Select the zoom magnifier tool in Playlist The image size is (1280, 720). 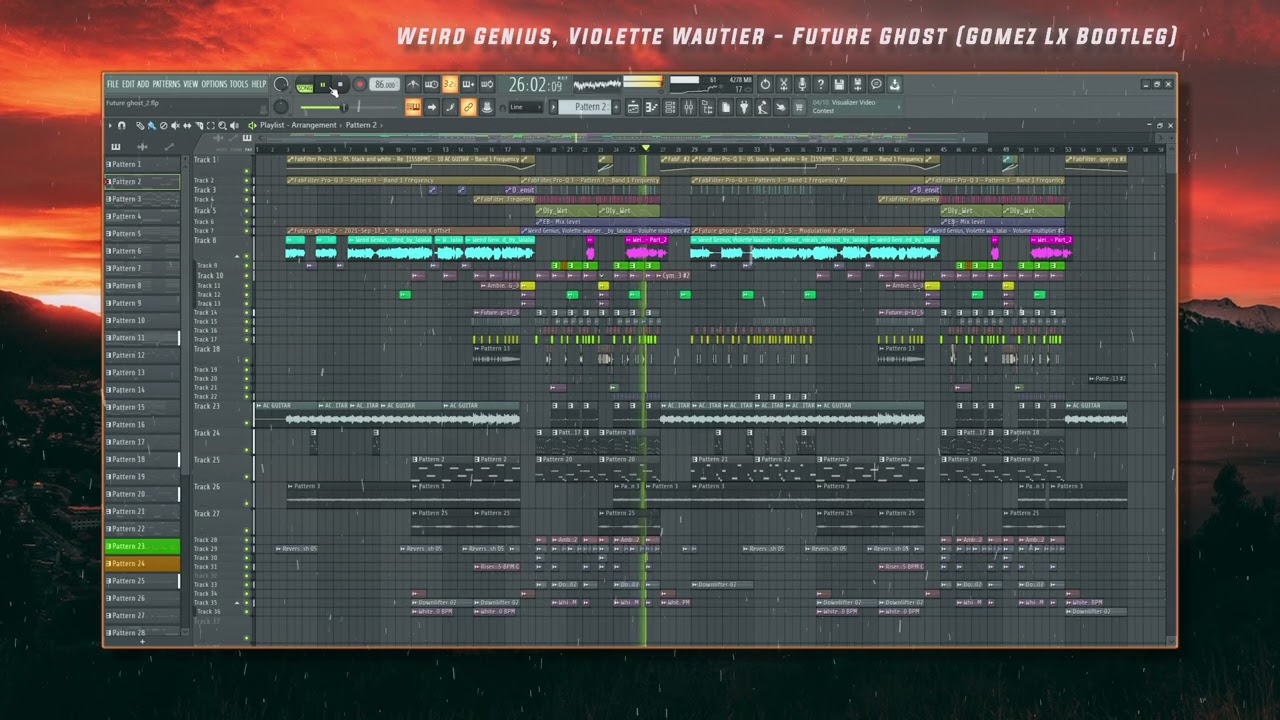coord(222,126)
